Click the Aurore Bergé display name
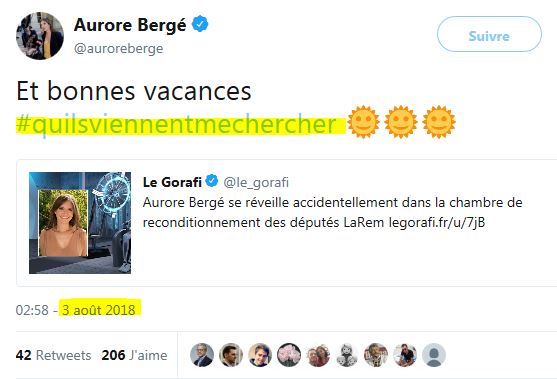Screen dimensions: 557x379 coord(130,25)
